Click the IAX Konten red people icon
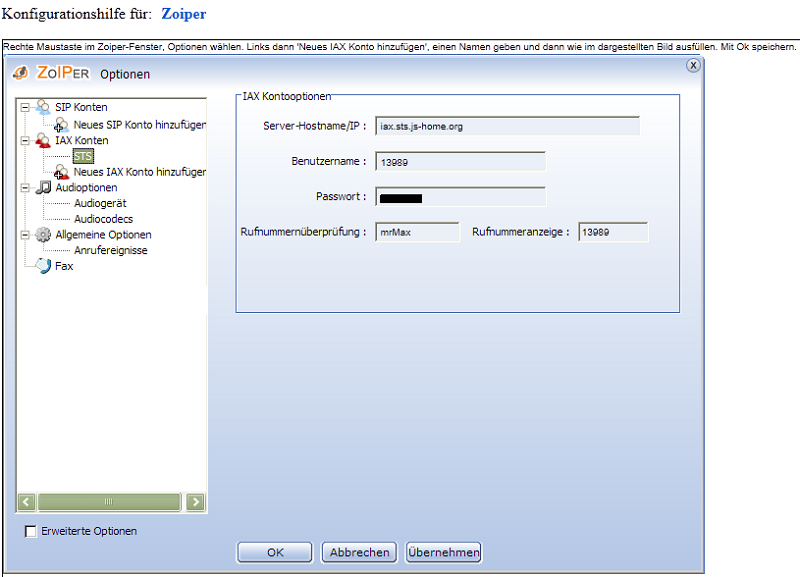The width and height of the screenshot is (800, 577). (x=43, y=141)
